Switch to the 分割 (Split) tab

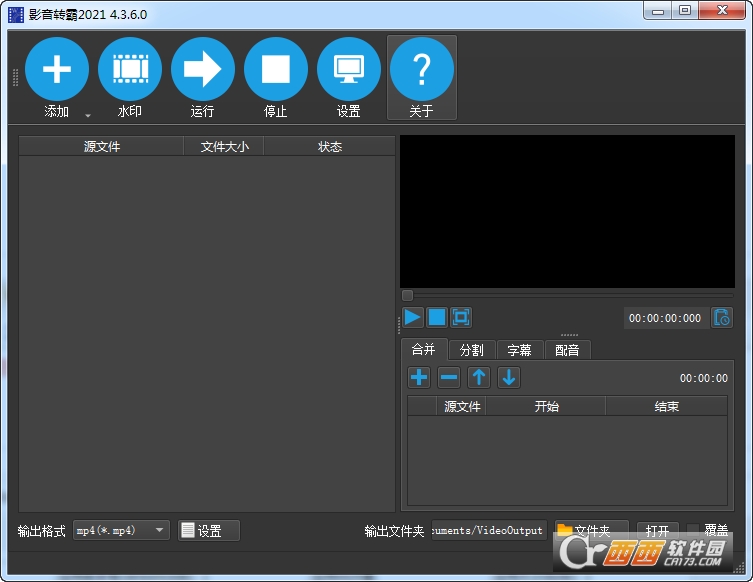pos(472,350)
